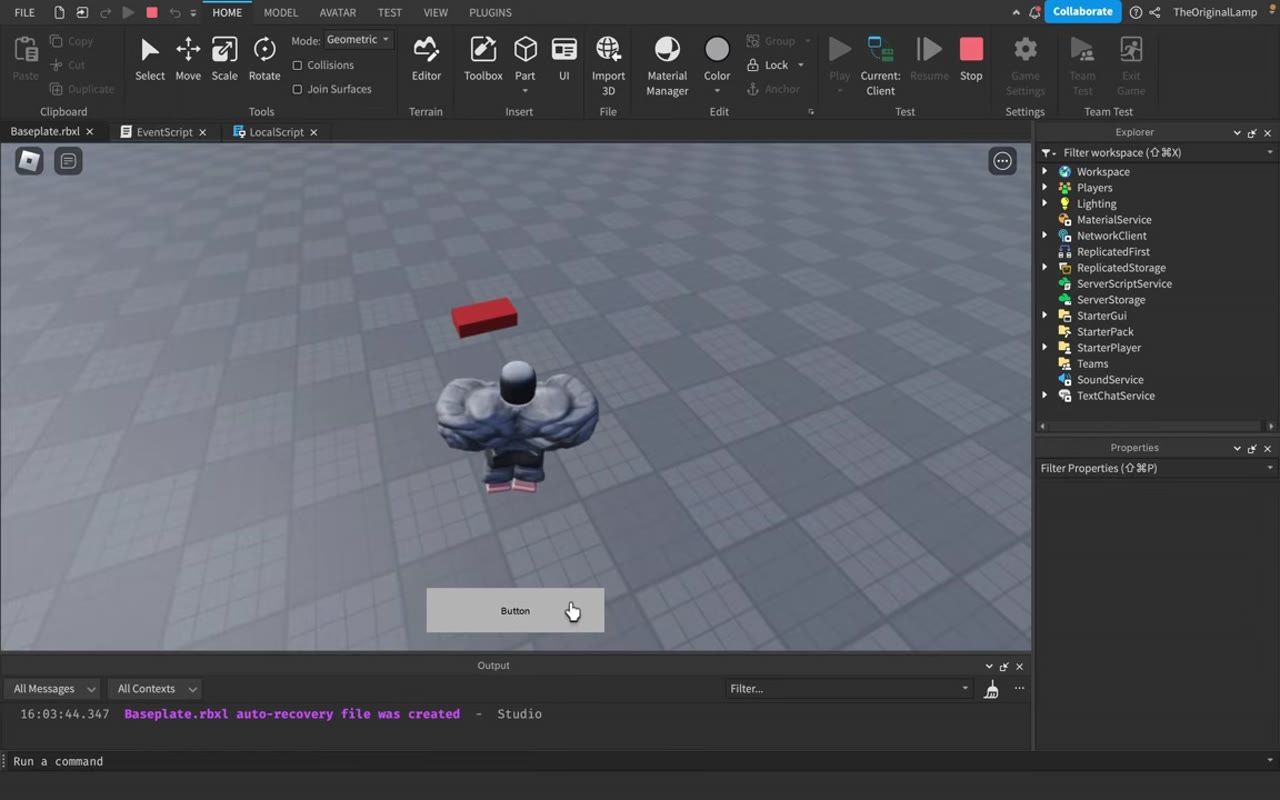Open the FILE menu
The image size is (1280, 800).
[x=25, y=12]
